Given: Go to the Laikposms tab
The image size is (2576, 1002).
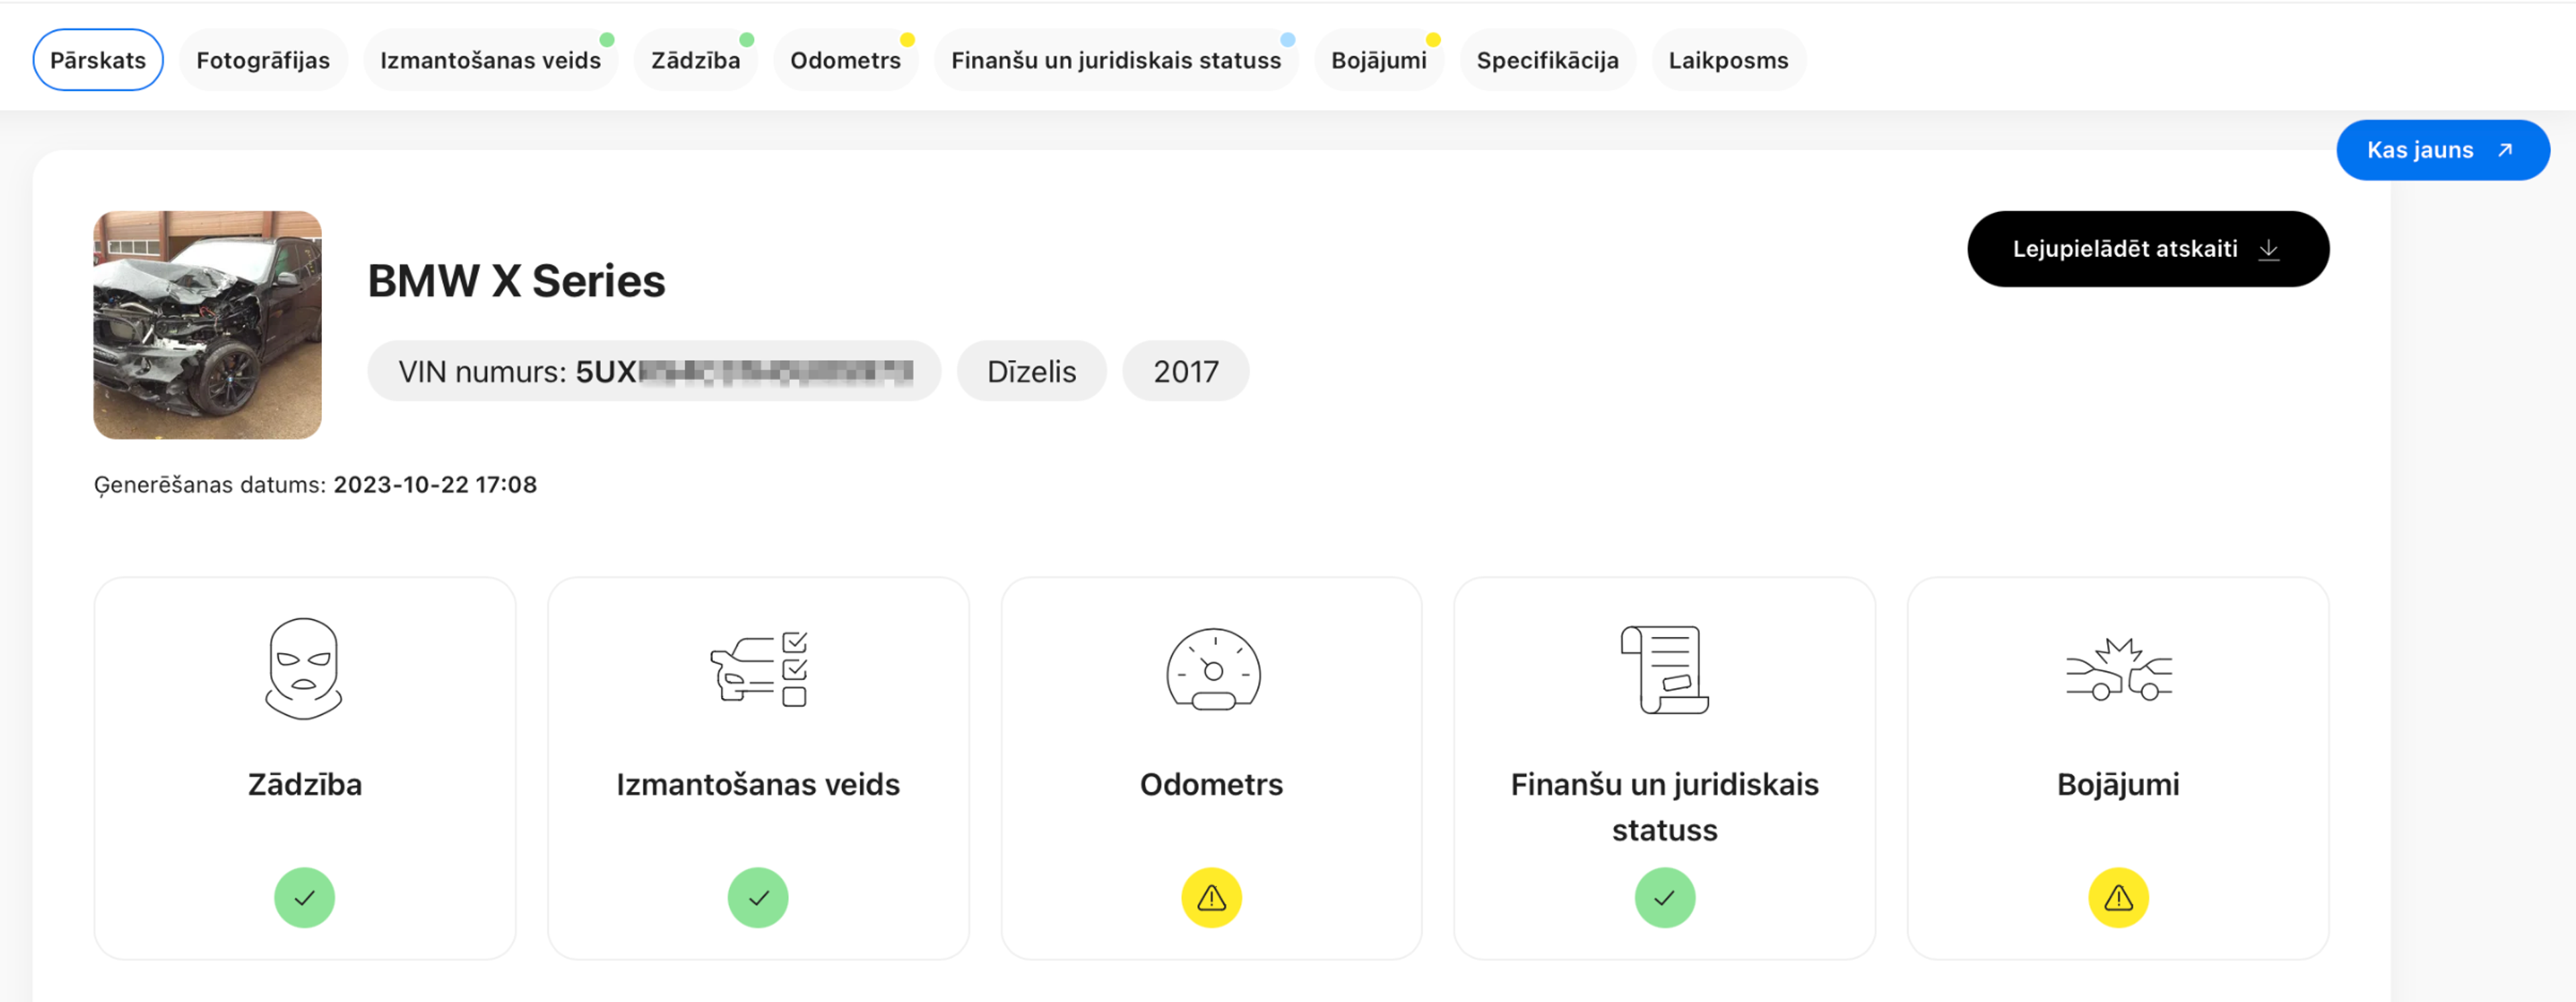Looking at the screenshot, I should click(x=1728, y=60).
